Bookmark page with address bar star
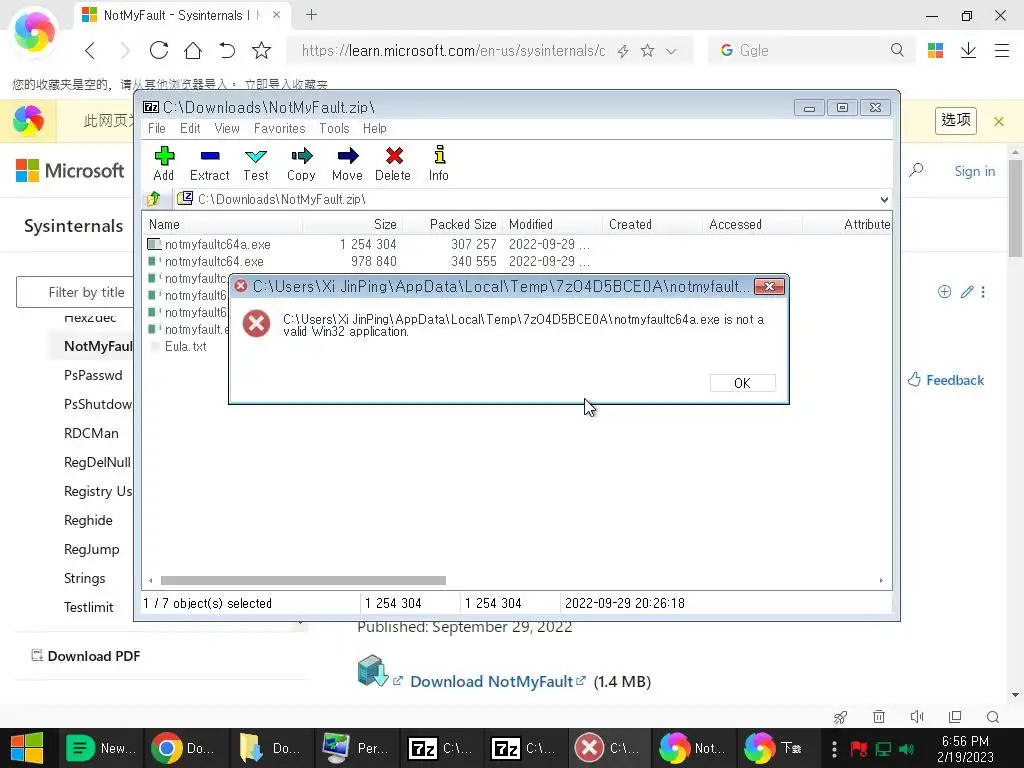 tap(647, 50)
